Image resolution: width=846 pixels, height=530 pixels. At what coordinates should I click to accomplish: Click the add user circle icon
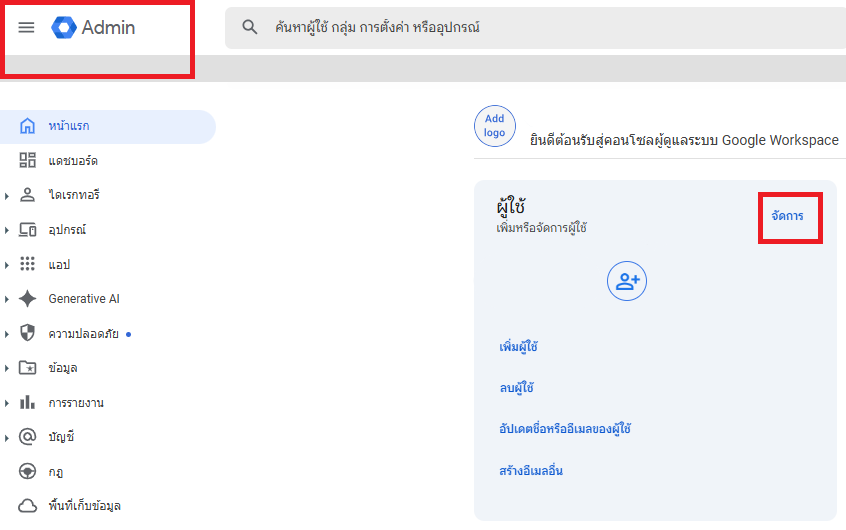[627, 282]
